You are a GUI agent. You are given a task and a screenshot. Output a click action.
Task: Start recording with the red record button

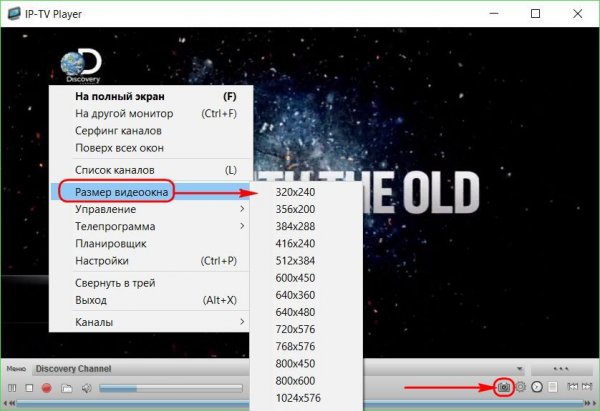point(47,387)
